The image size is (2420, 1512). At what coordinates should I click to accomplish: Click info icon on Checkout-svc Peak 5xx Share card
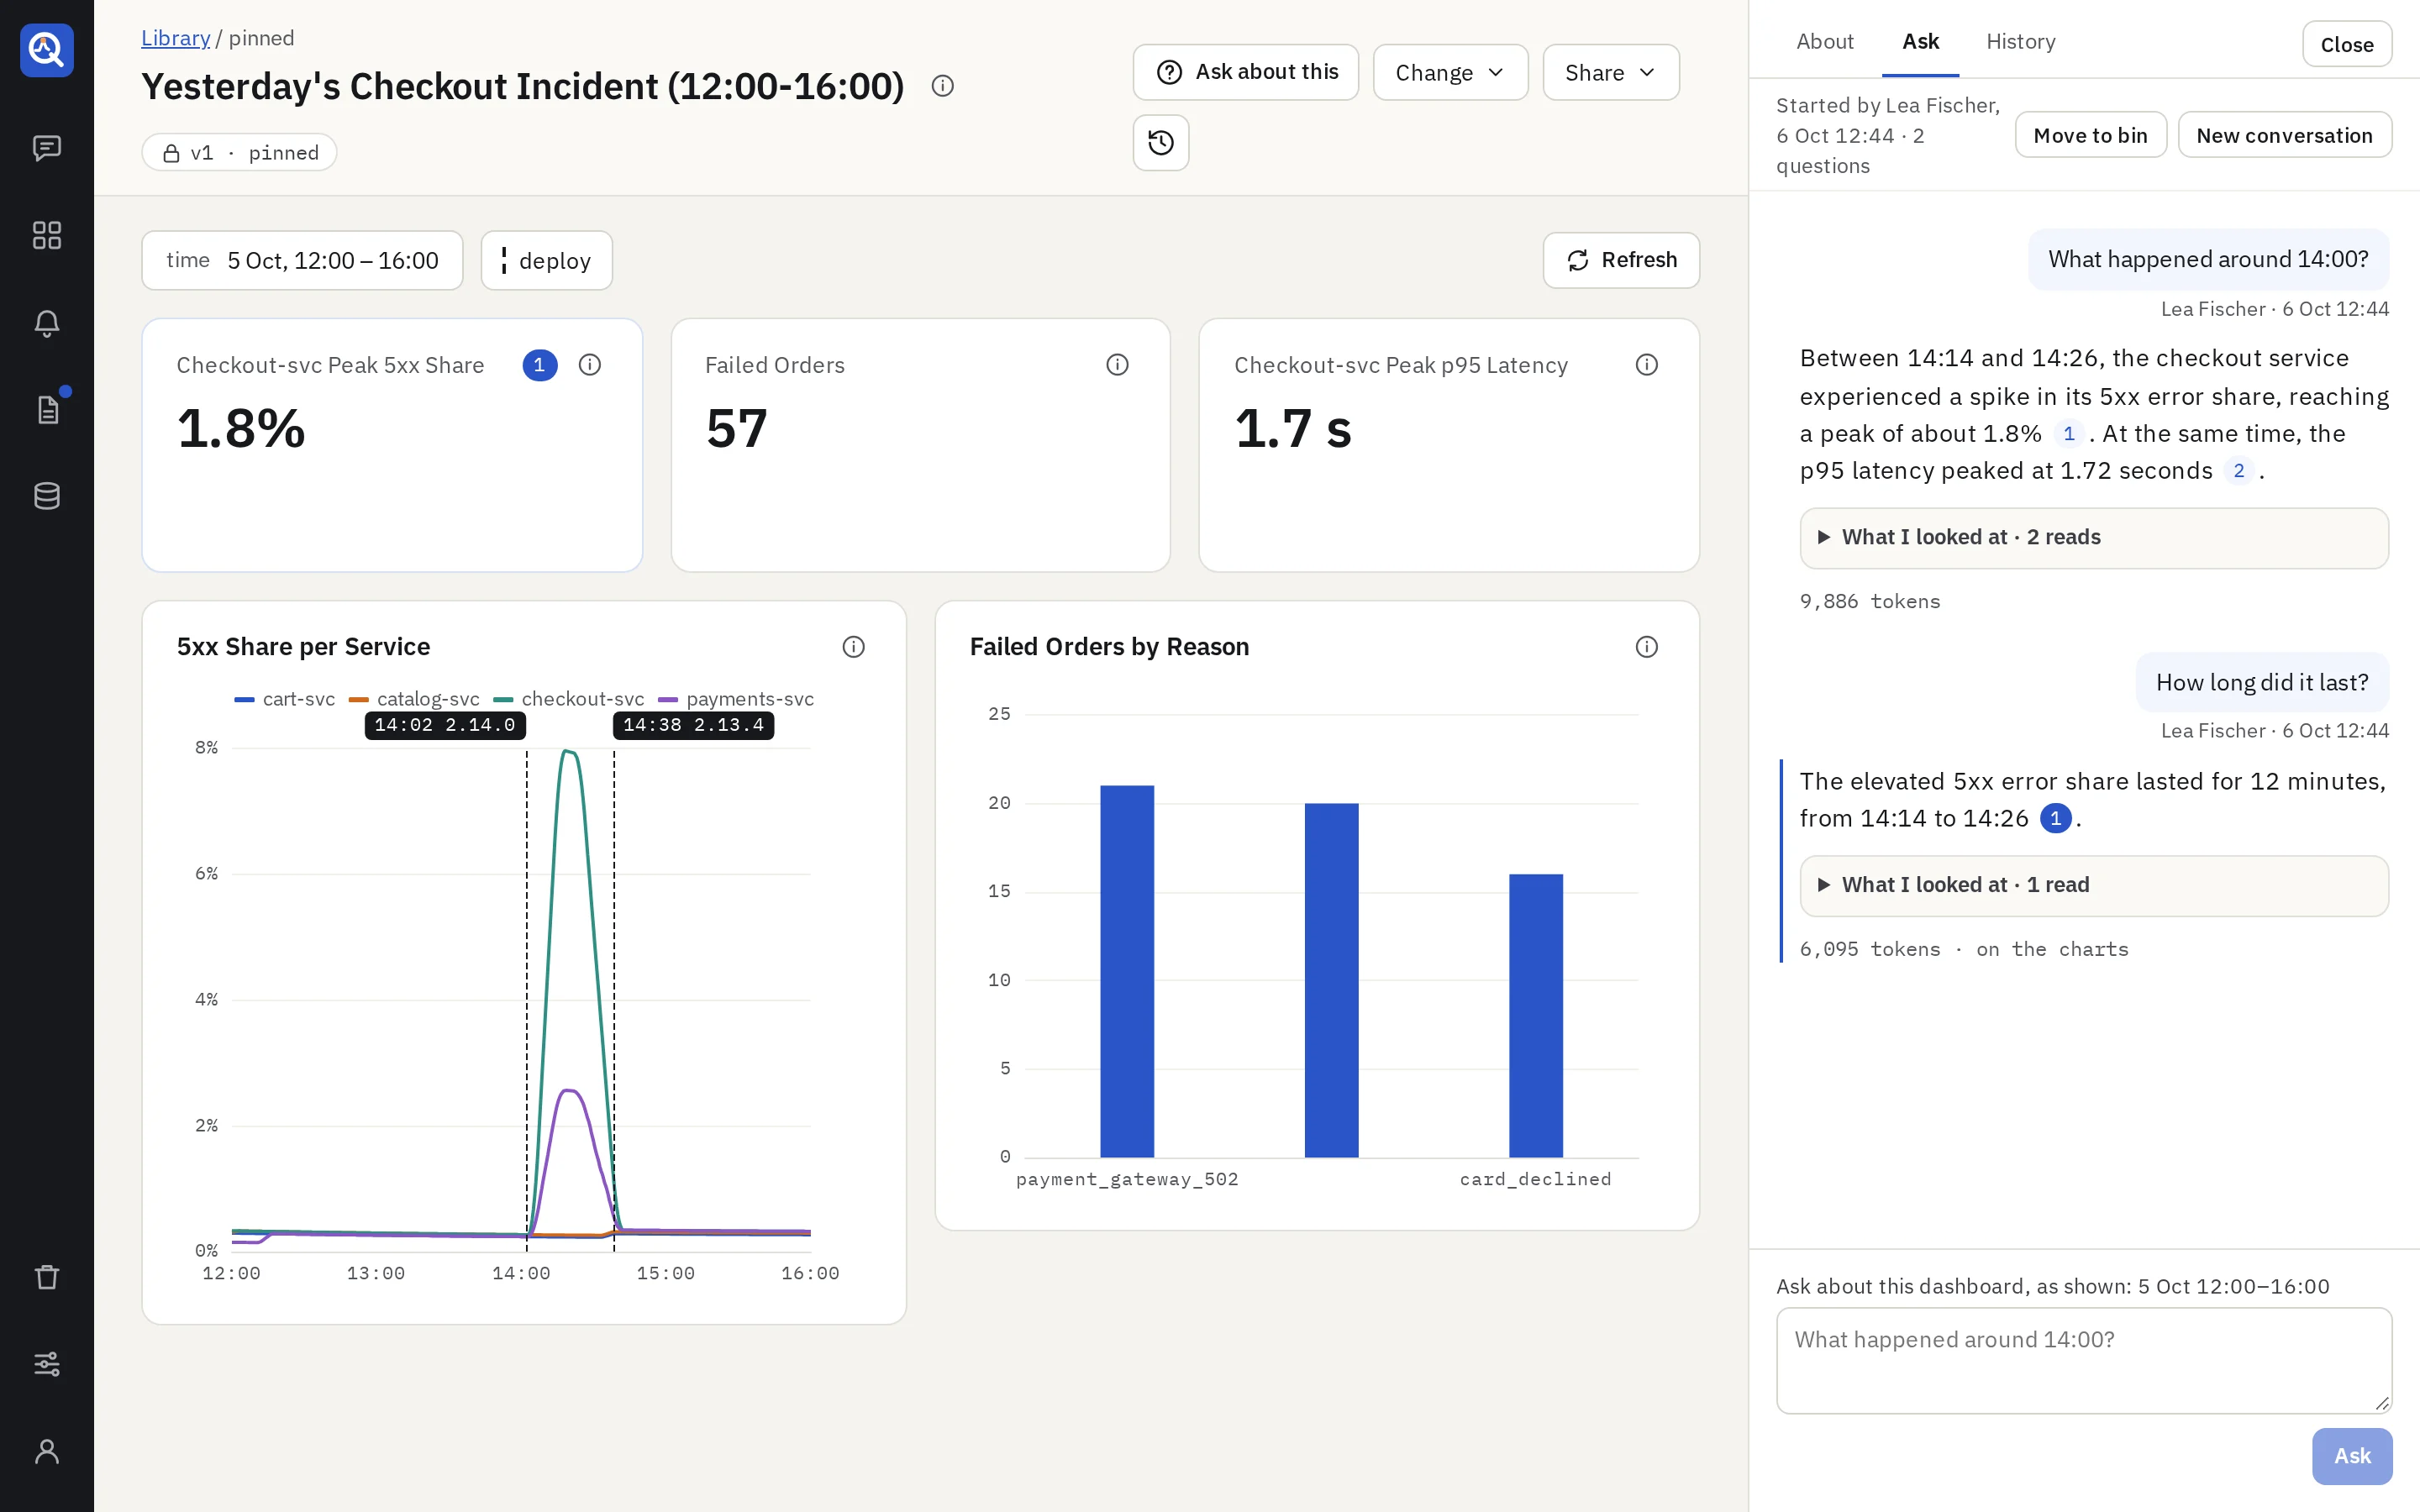pos(590,365)
